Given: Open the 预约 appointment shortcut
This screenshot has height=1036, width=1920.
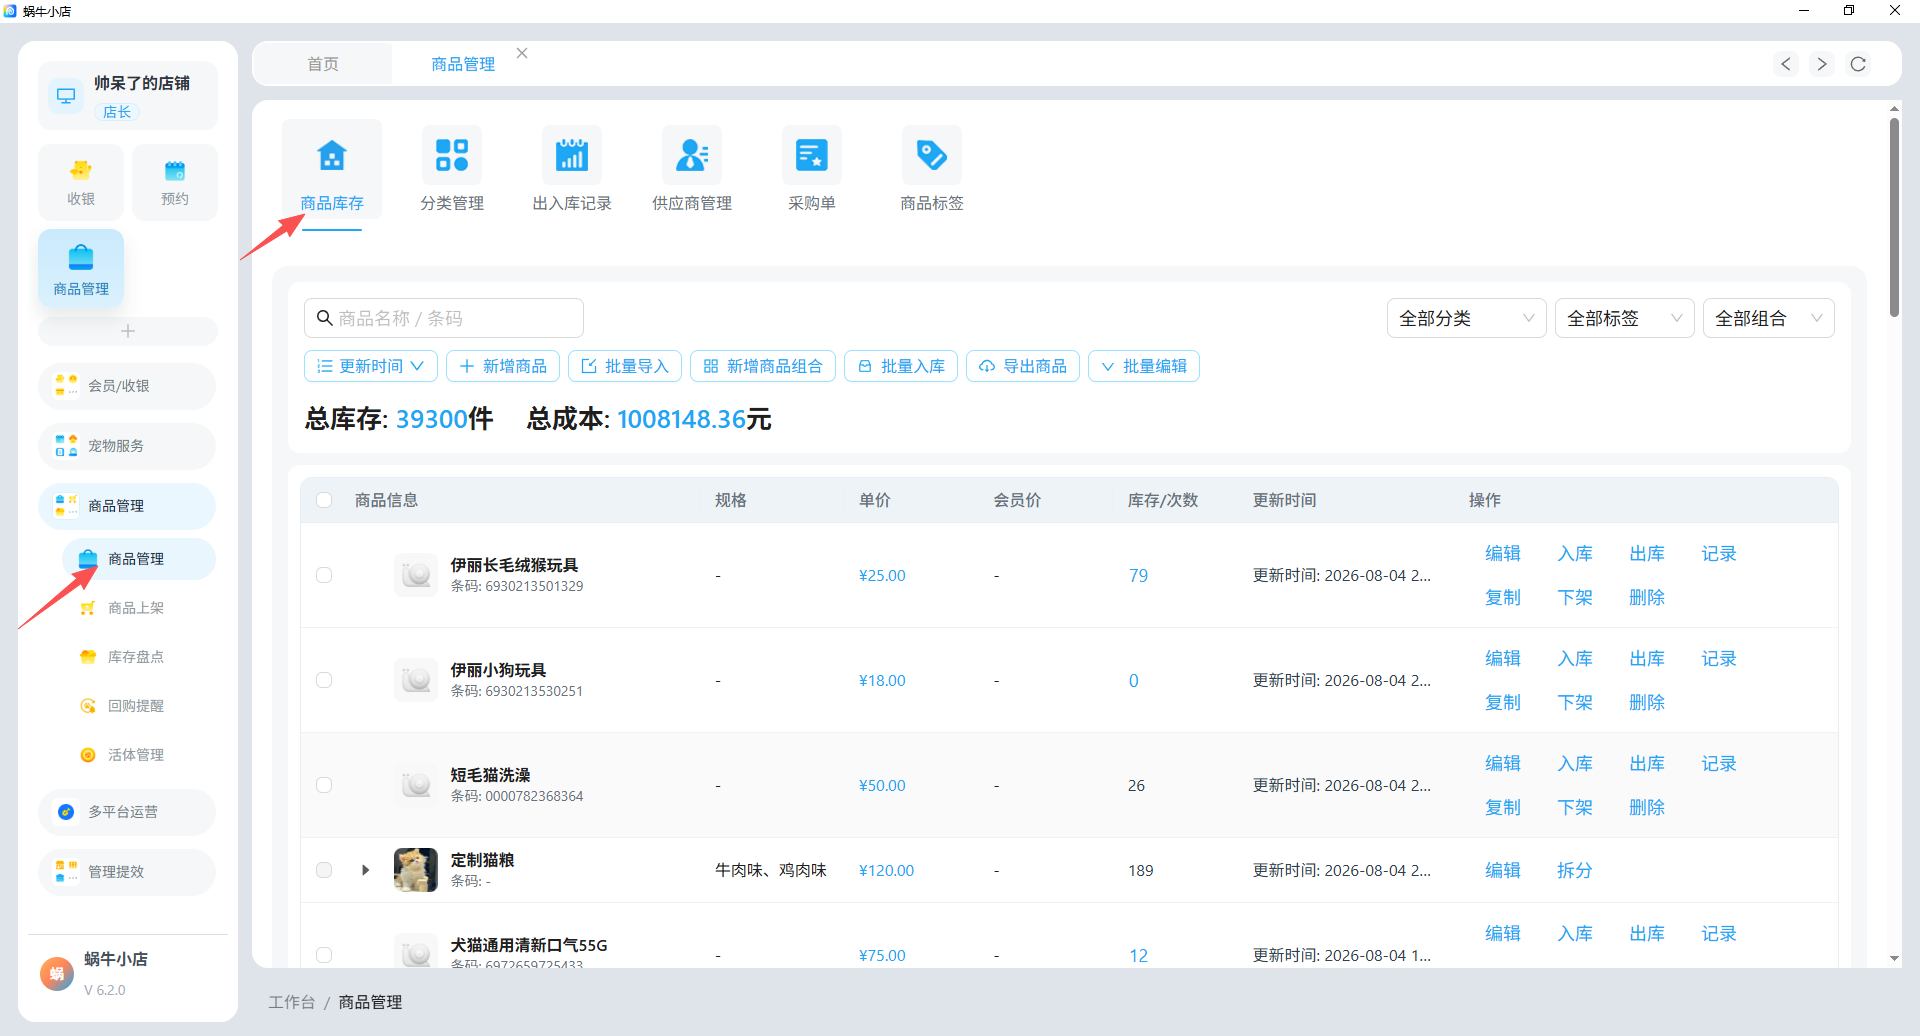Looking at the screenshot, I should [x=175, y=182].
